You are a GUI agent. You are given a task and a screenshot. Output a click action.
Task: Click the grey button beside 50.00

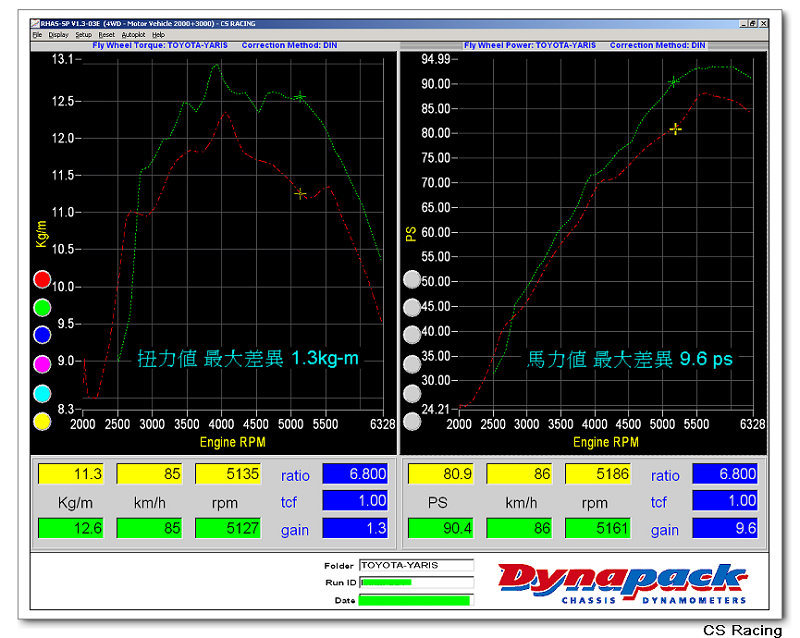(412, 279)
